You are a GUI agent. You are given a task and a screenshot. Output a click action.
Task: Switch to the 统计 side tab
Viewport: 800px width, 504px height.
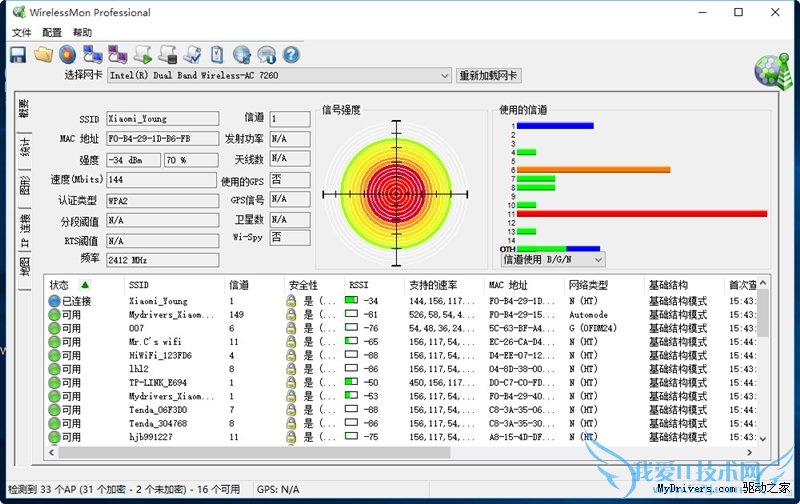pyautogui.click(x=25, y=148)
